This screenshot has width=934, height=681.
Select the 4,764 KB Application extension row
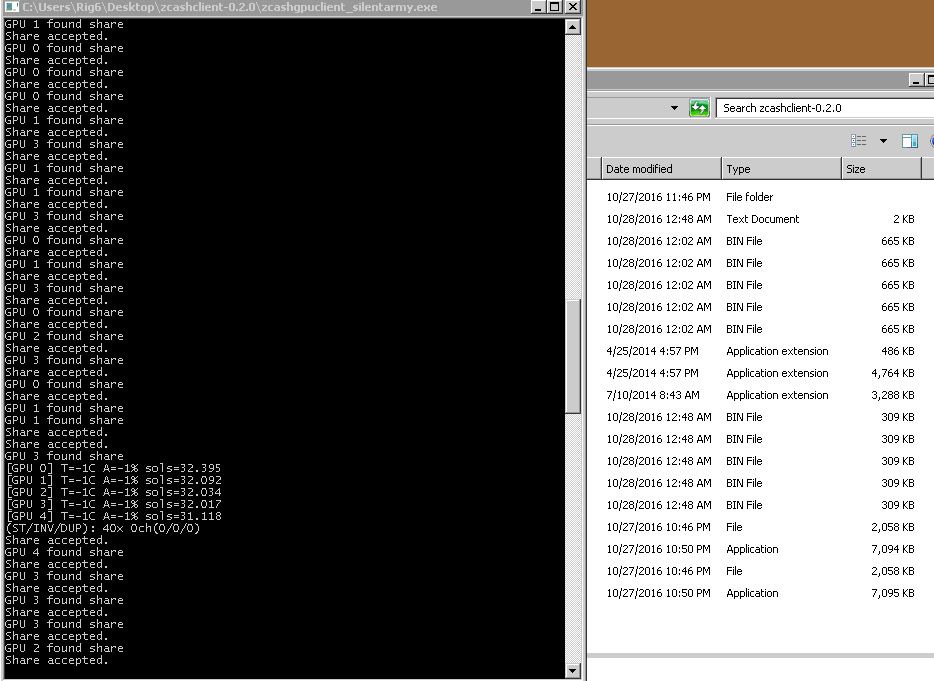point(760,374)
